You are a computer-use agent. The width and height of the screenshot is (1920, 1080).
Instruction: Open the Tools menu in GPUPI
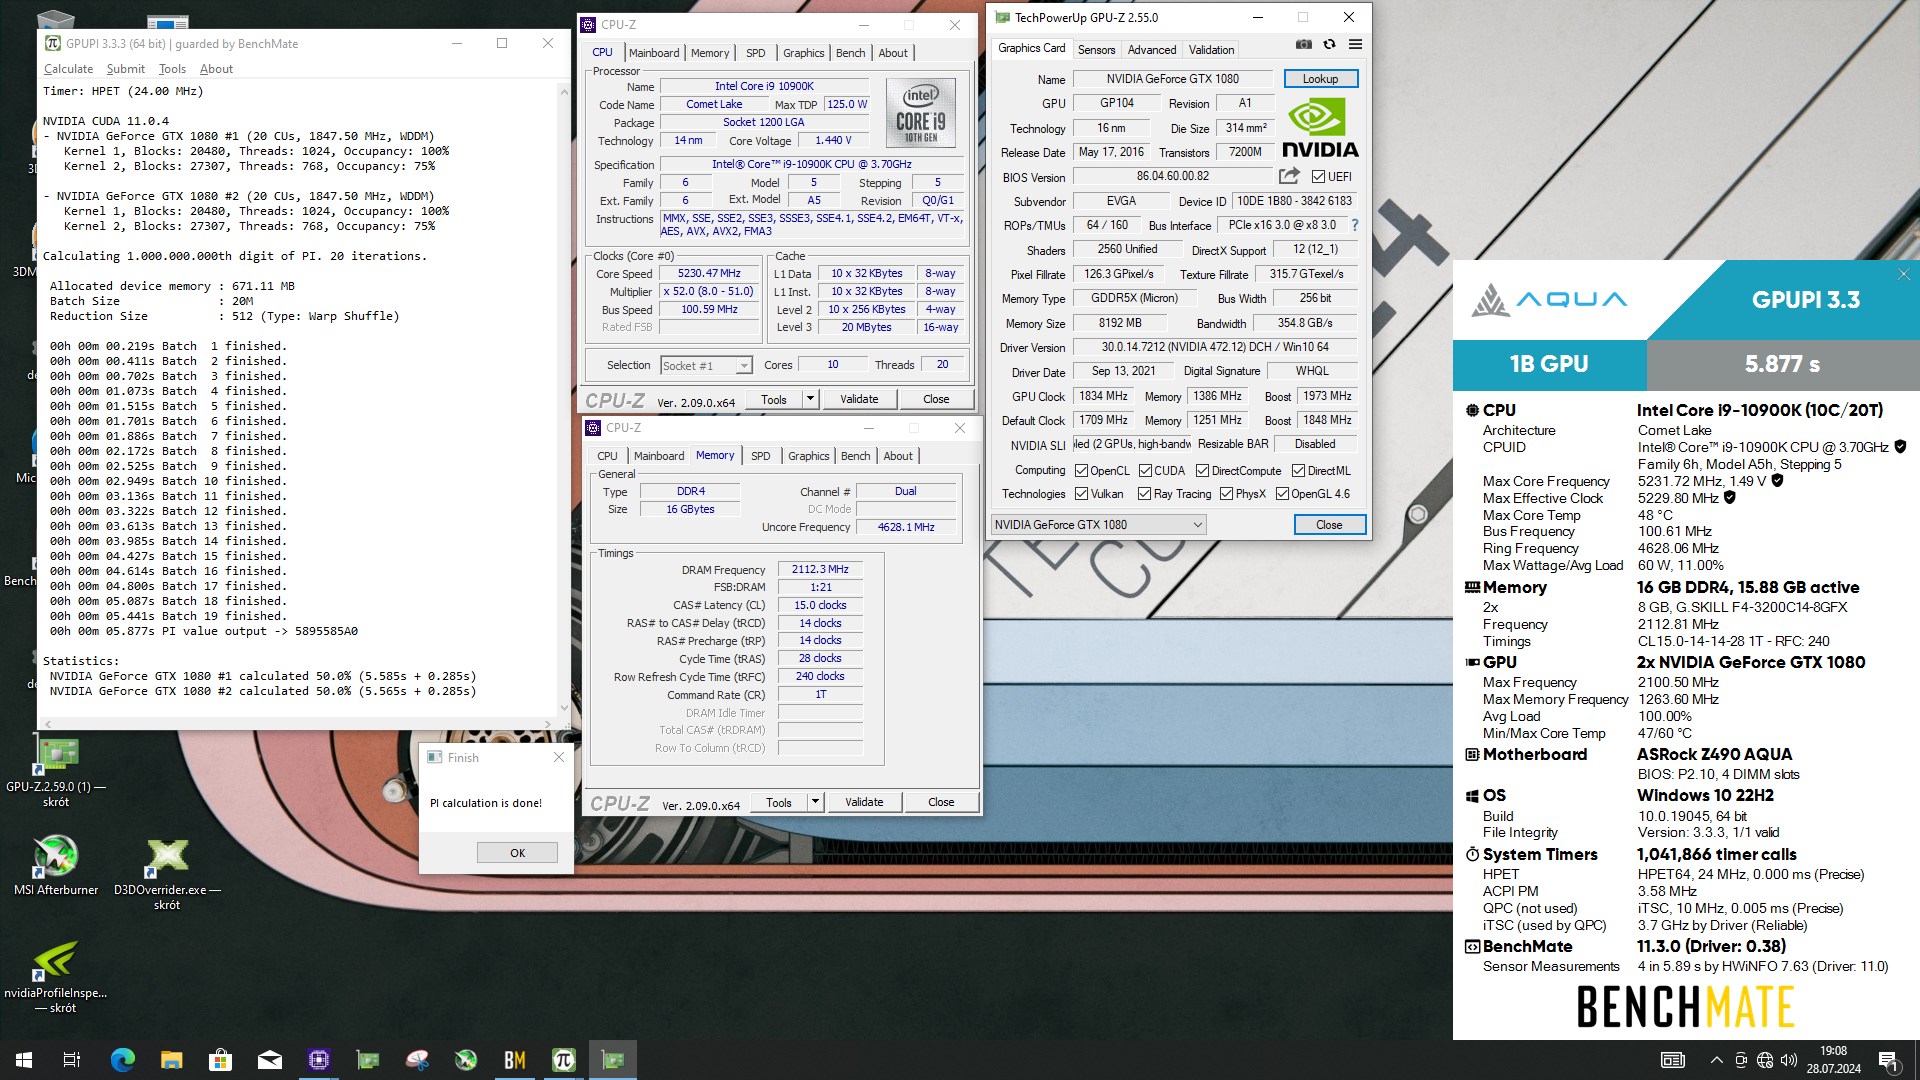point(172,69)
